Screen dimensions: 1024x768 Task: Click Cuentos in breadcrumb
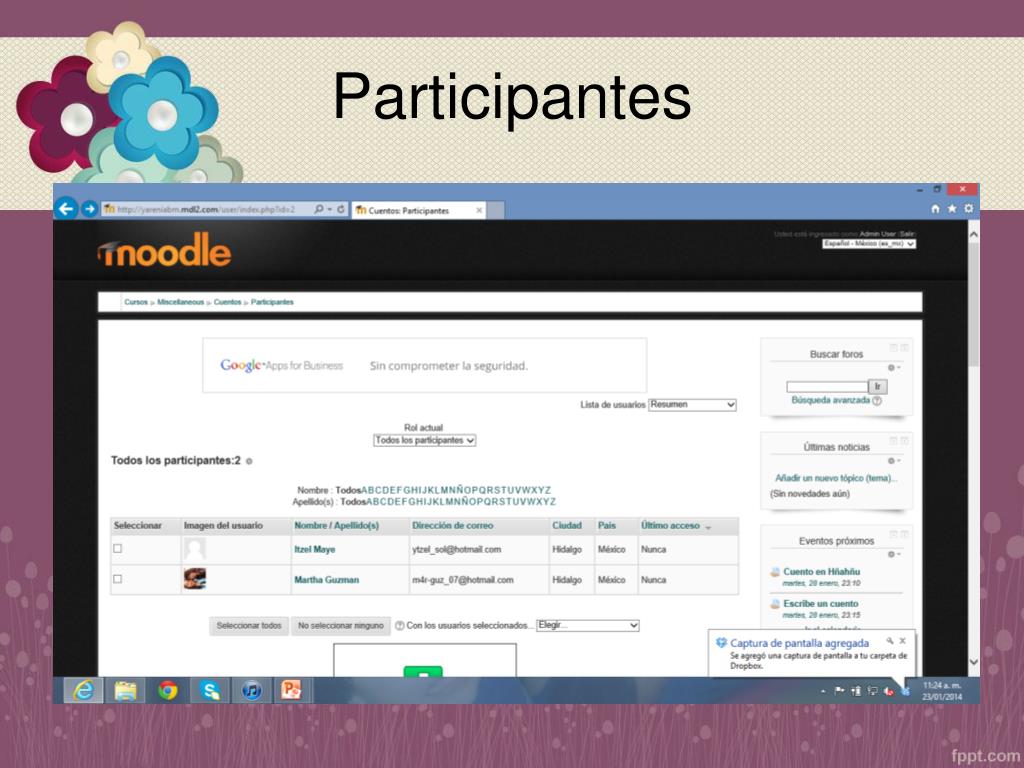227,302
